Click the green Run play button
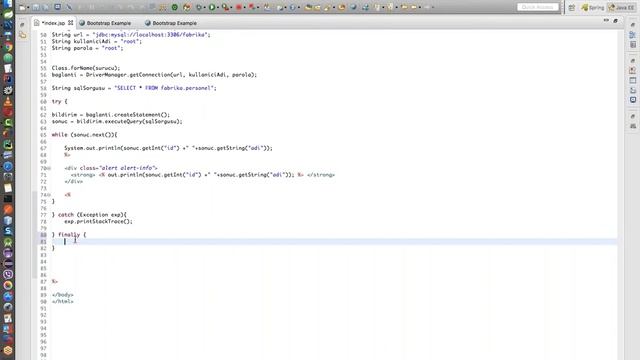The image size is (640, 360). (x=212, y=7)
